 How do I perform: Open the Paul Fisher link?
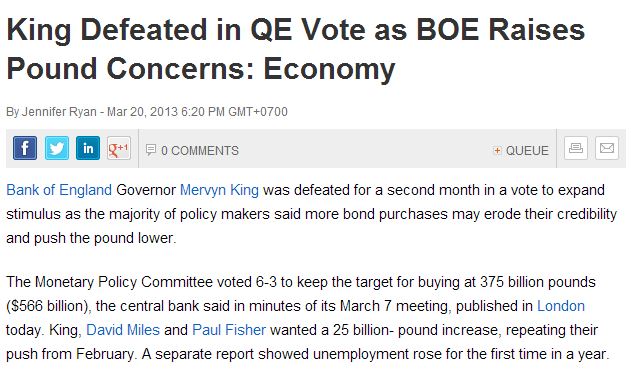(229, 330)
